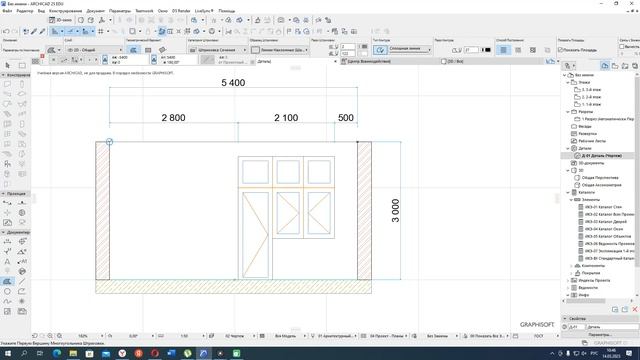The height and width of the screenshot is (360, 640).
Task: Open Общая Перспектива in the navigator
Action: [x=600, y=178]
